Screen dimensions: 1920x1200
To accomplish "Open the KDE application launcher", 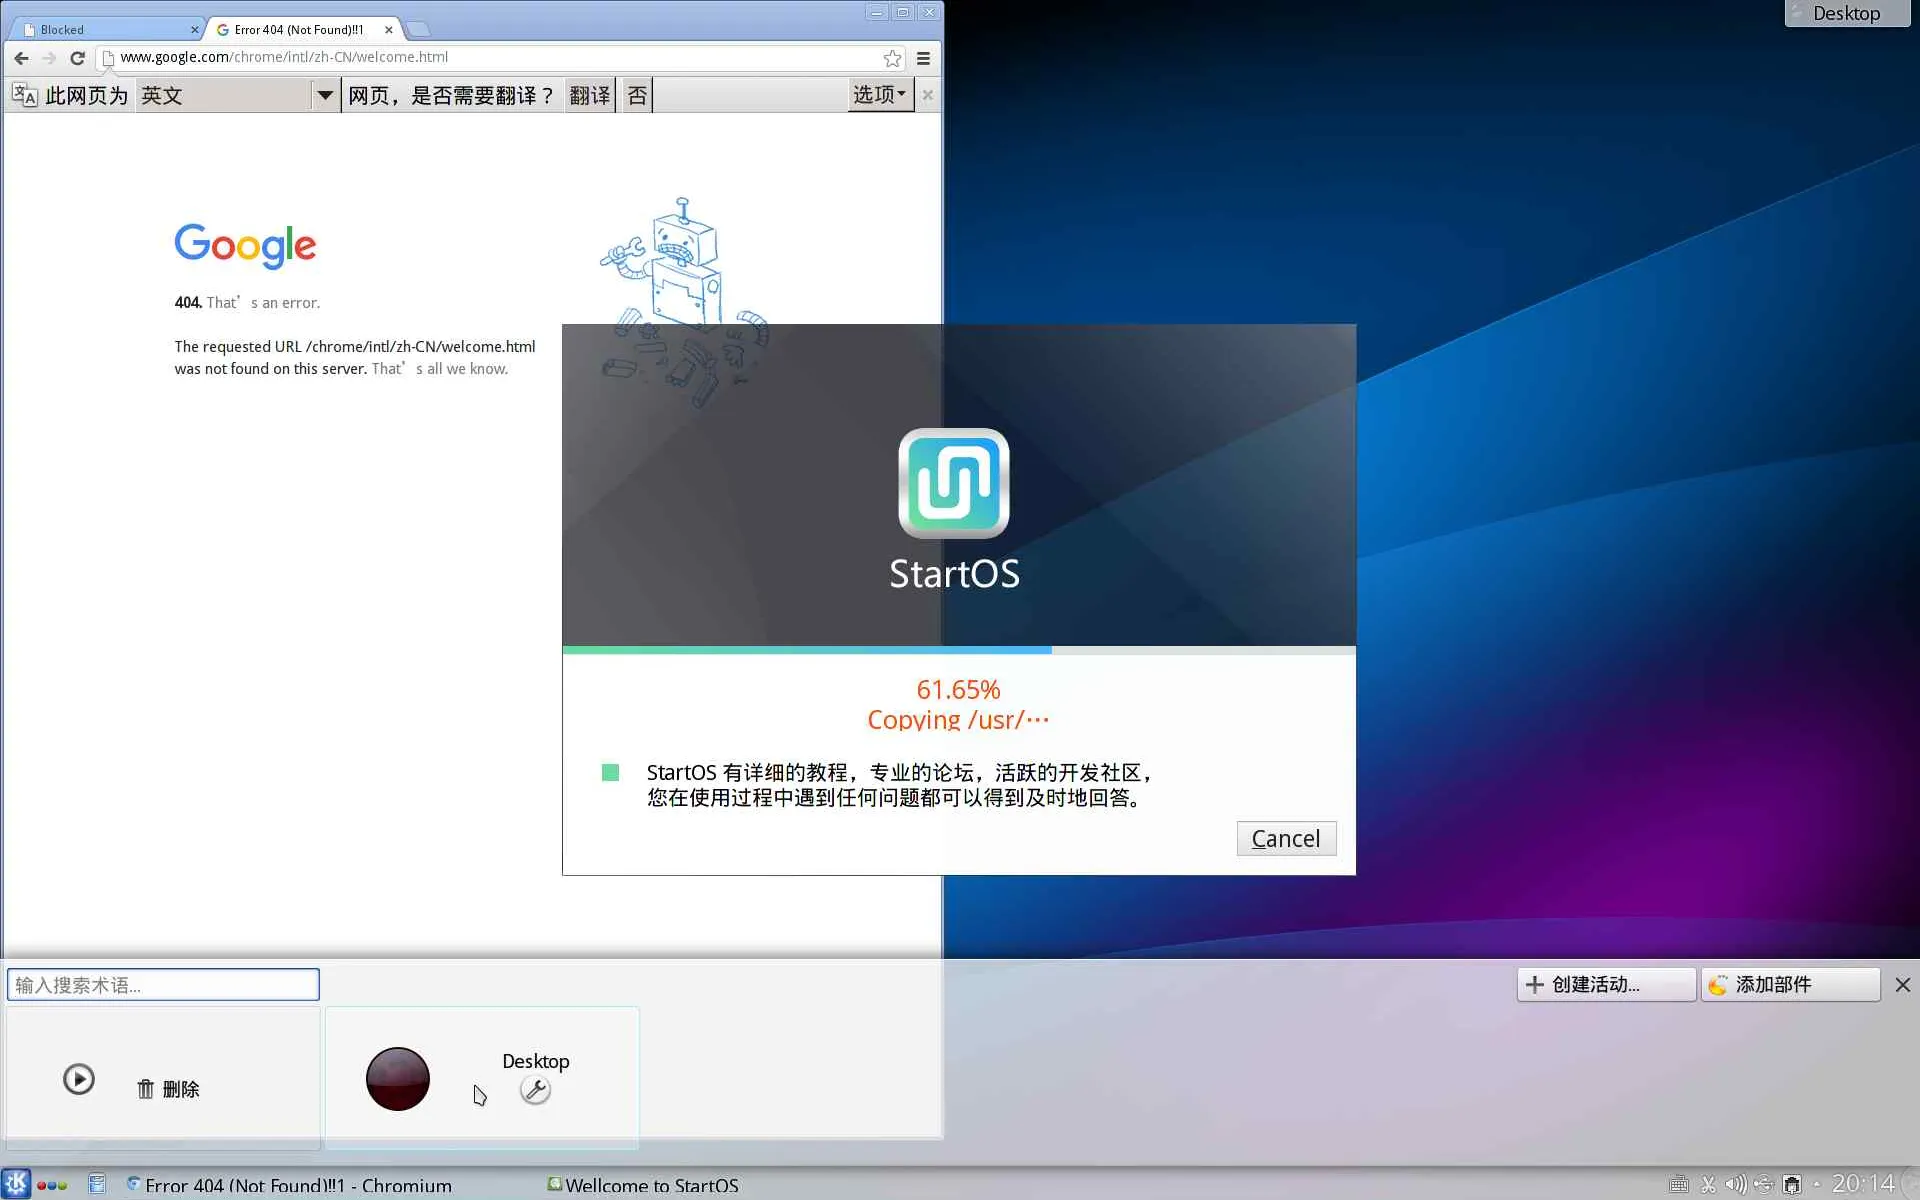I will 16,1184.
